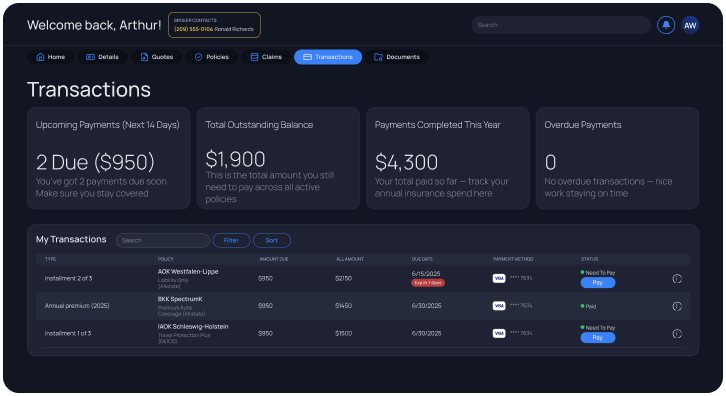Click the DUE DATE column header
Viewport: 726px width, 396px height.
pos(422,259)
